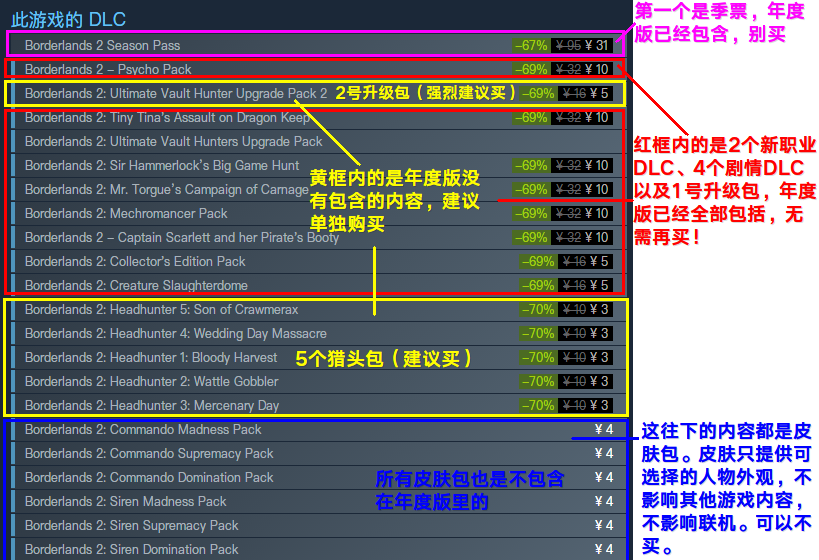Click ¥3 price of Wattle Gobbler
This screenshot has height=560, width=819.
(600, 382)
